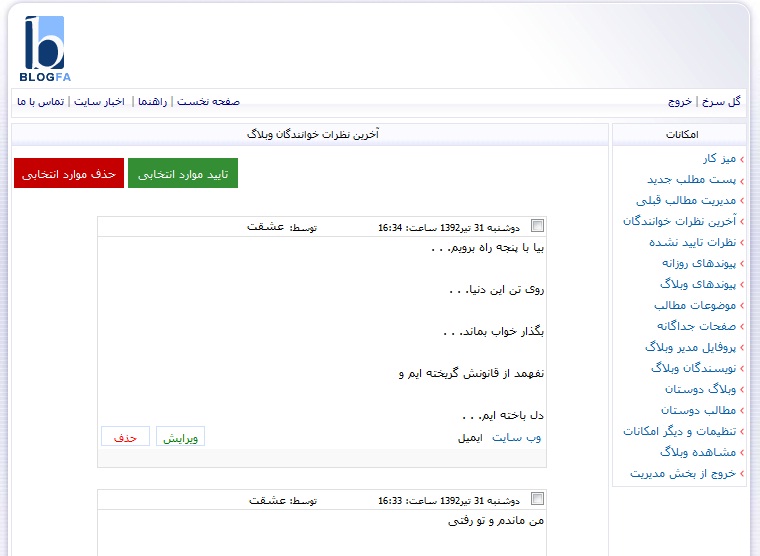Click red حذف موارد انتخابی button
This screenshot has height=556, width=760.
pos(69,173)
